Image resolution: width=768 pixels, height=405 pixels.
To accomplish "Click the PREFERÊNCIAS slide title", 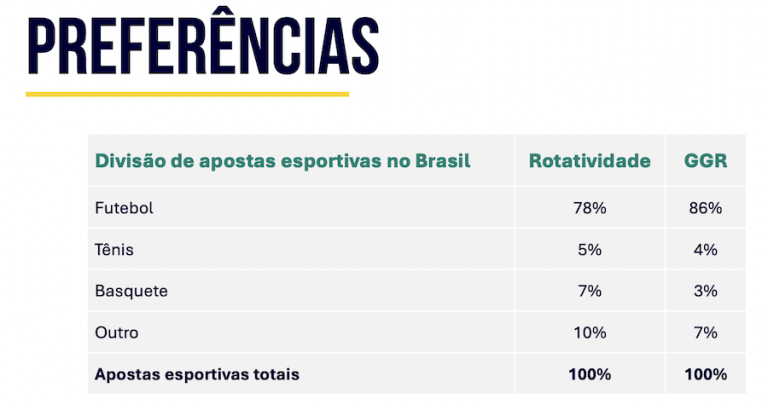I will [203, 47].
